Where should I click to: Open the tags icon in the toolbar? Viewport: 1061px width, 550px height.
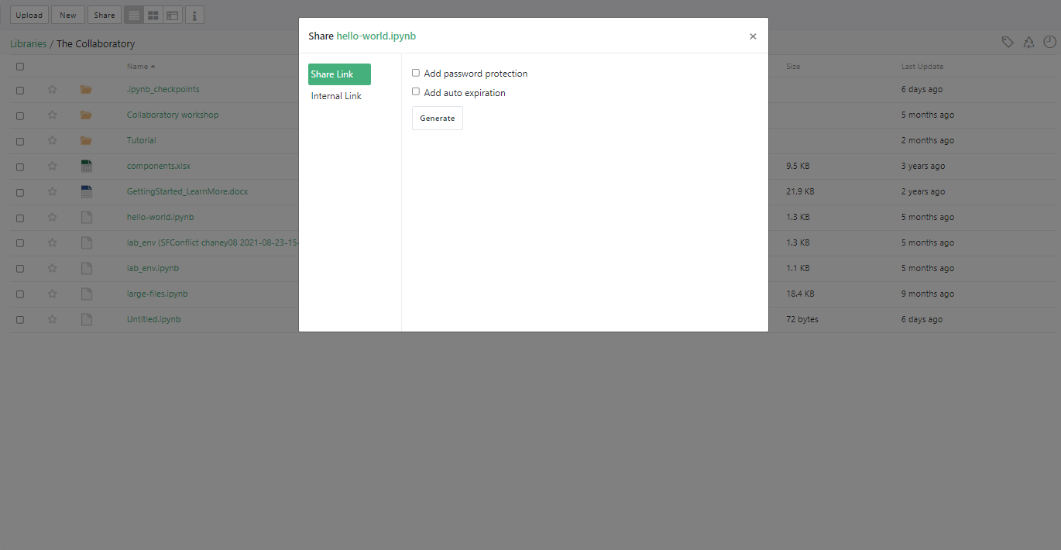1008,42
